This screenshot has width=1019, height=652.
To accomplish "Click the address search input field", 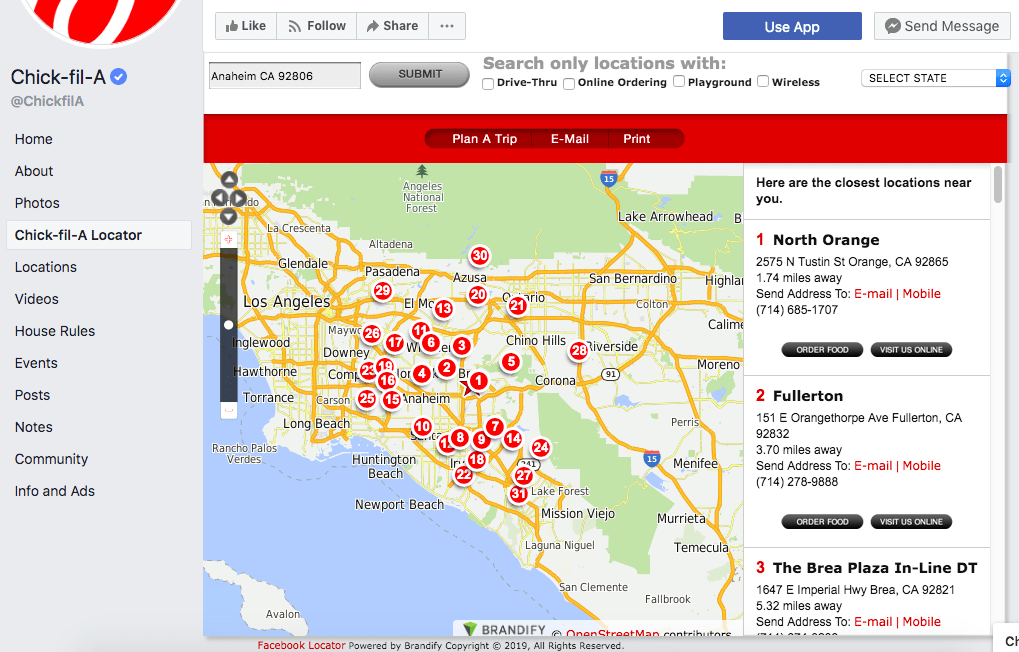I will [285, 75].
